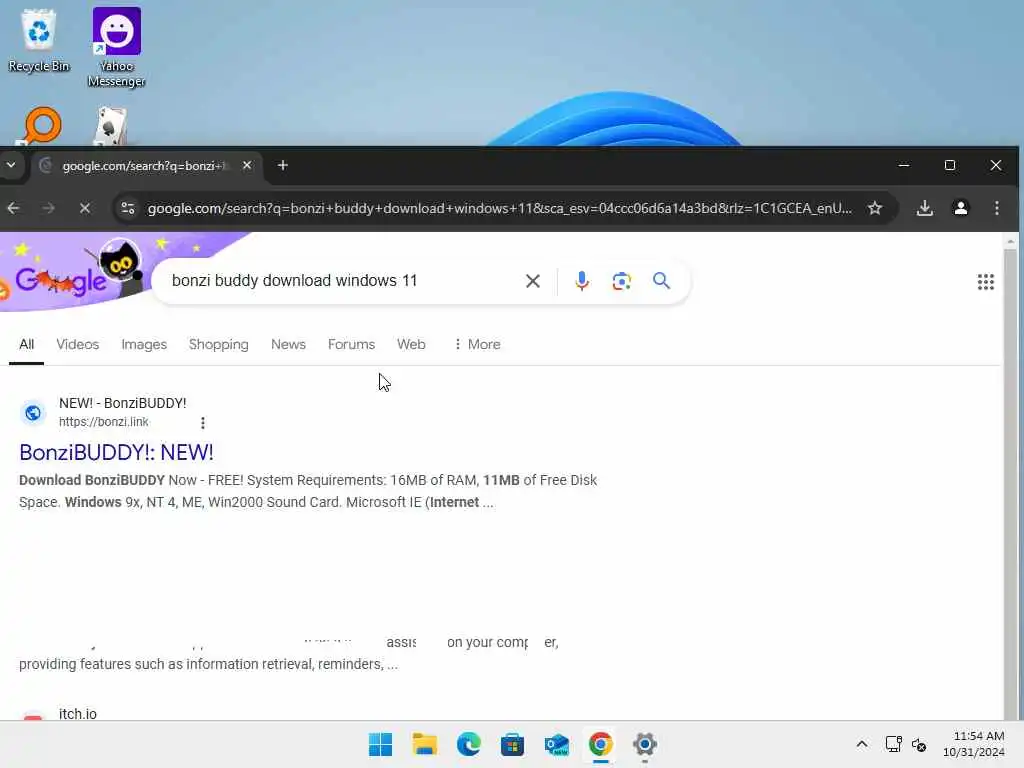Click the bonzi.link site favicon
Screen dimensions: 1024x768
(x=33, y=413)
